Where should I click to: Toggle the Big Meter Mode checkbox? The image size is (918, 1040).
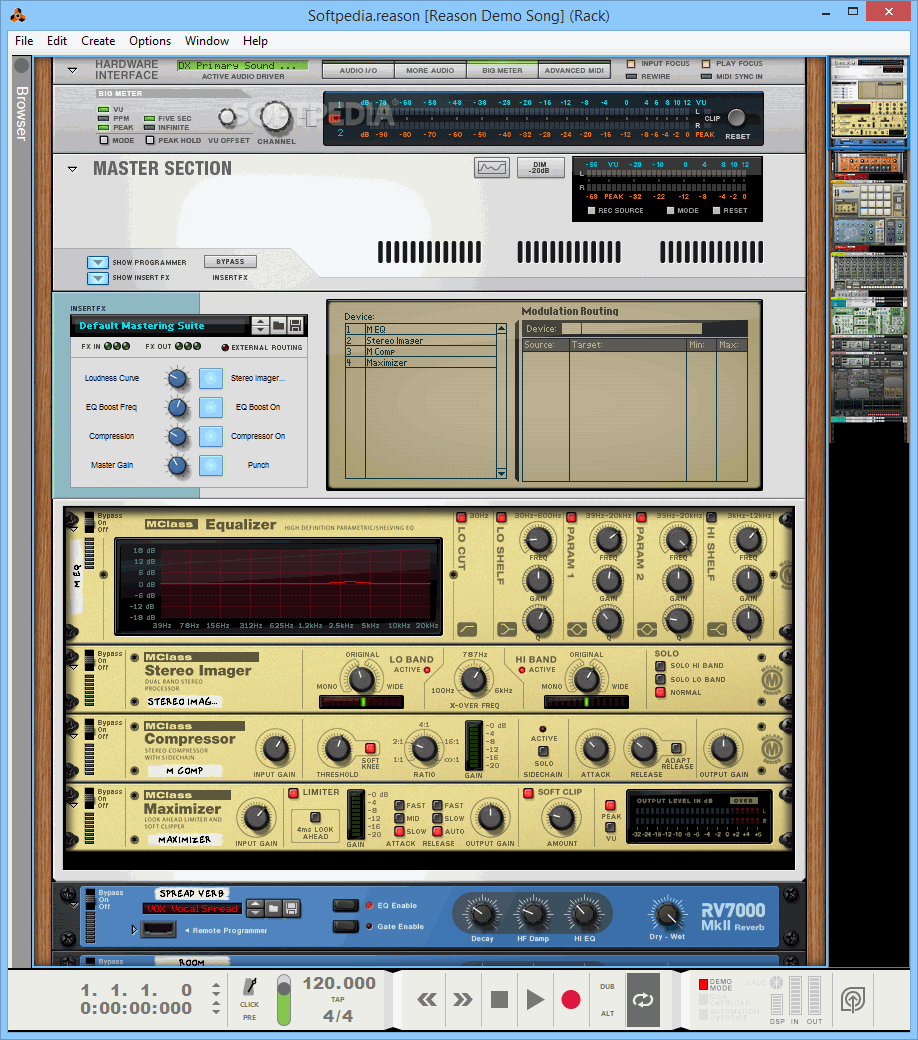click(103, 141)
